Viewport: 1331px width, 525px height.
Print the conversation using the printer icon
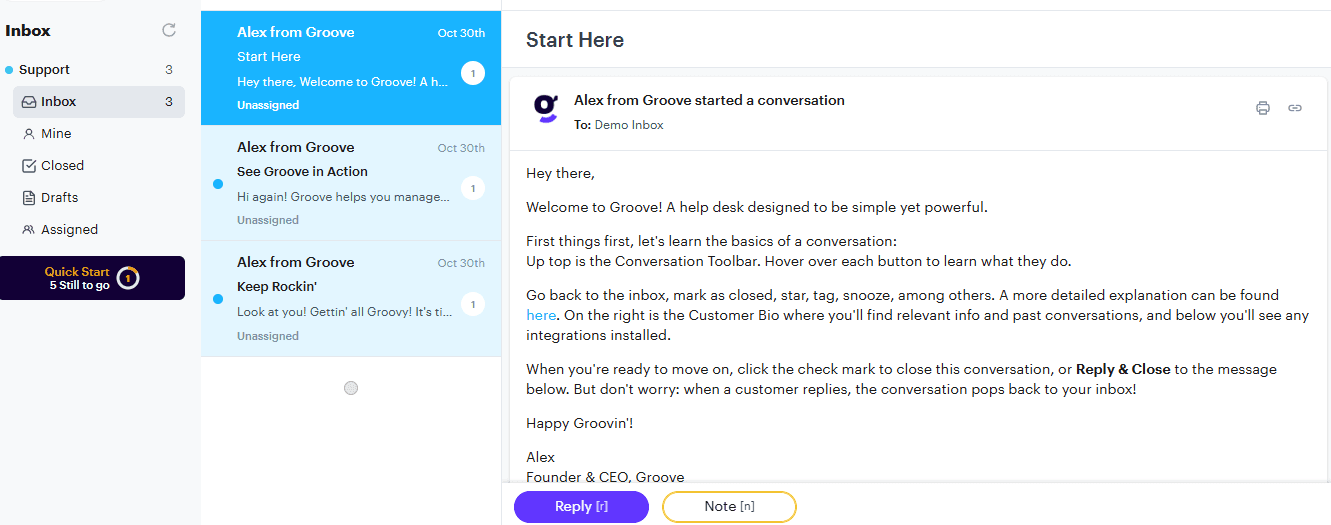click(x=1263, y=108)
